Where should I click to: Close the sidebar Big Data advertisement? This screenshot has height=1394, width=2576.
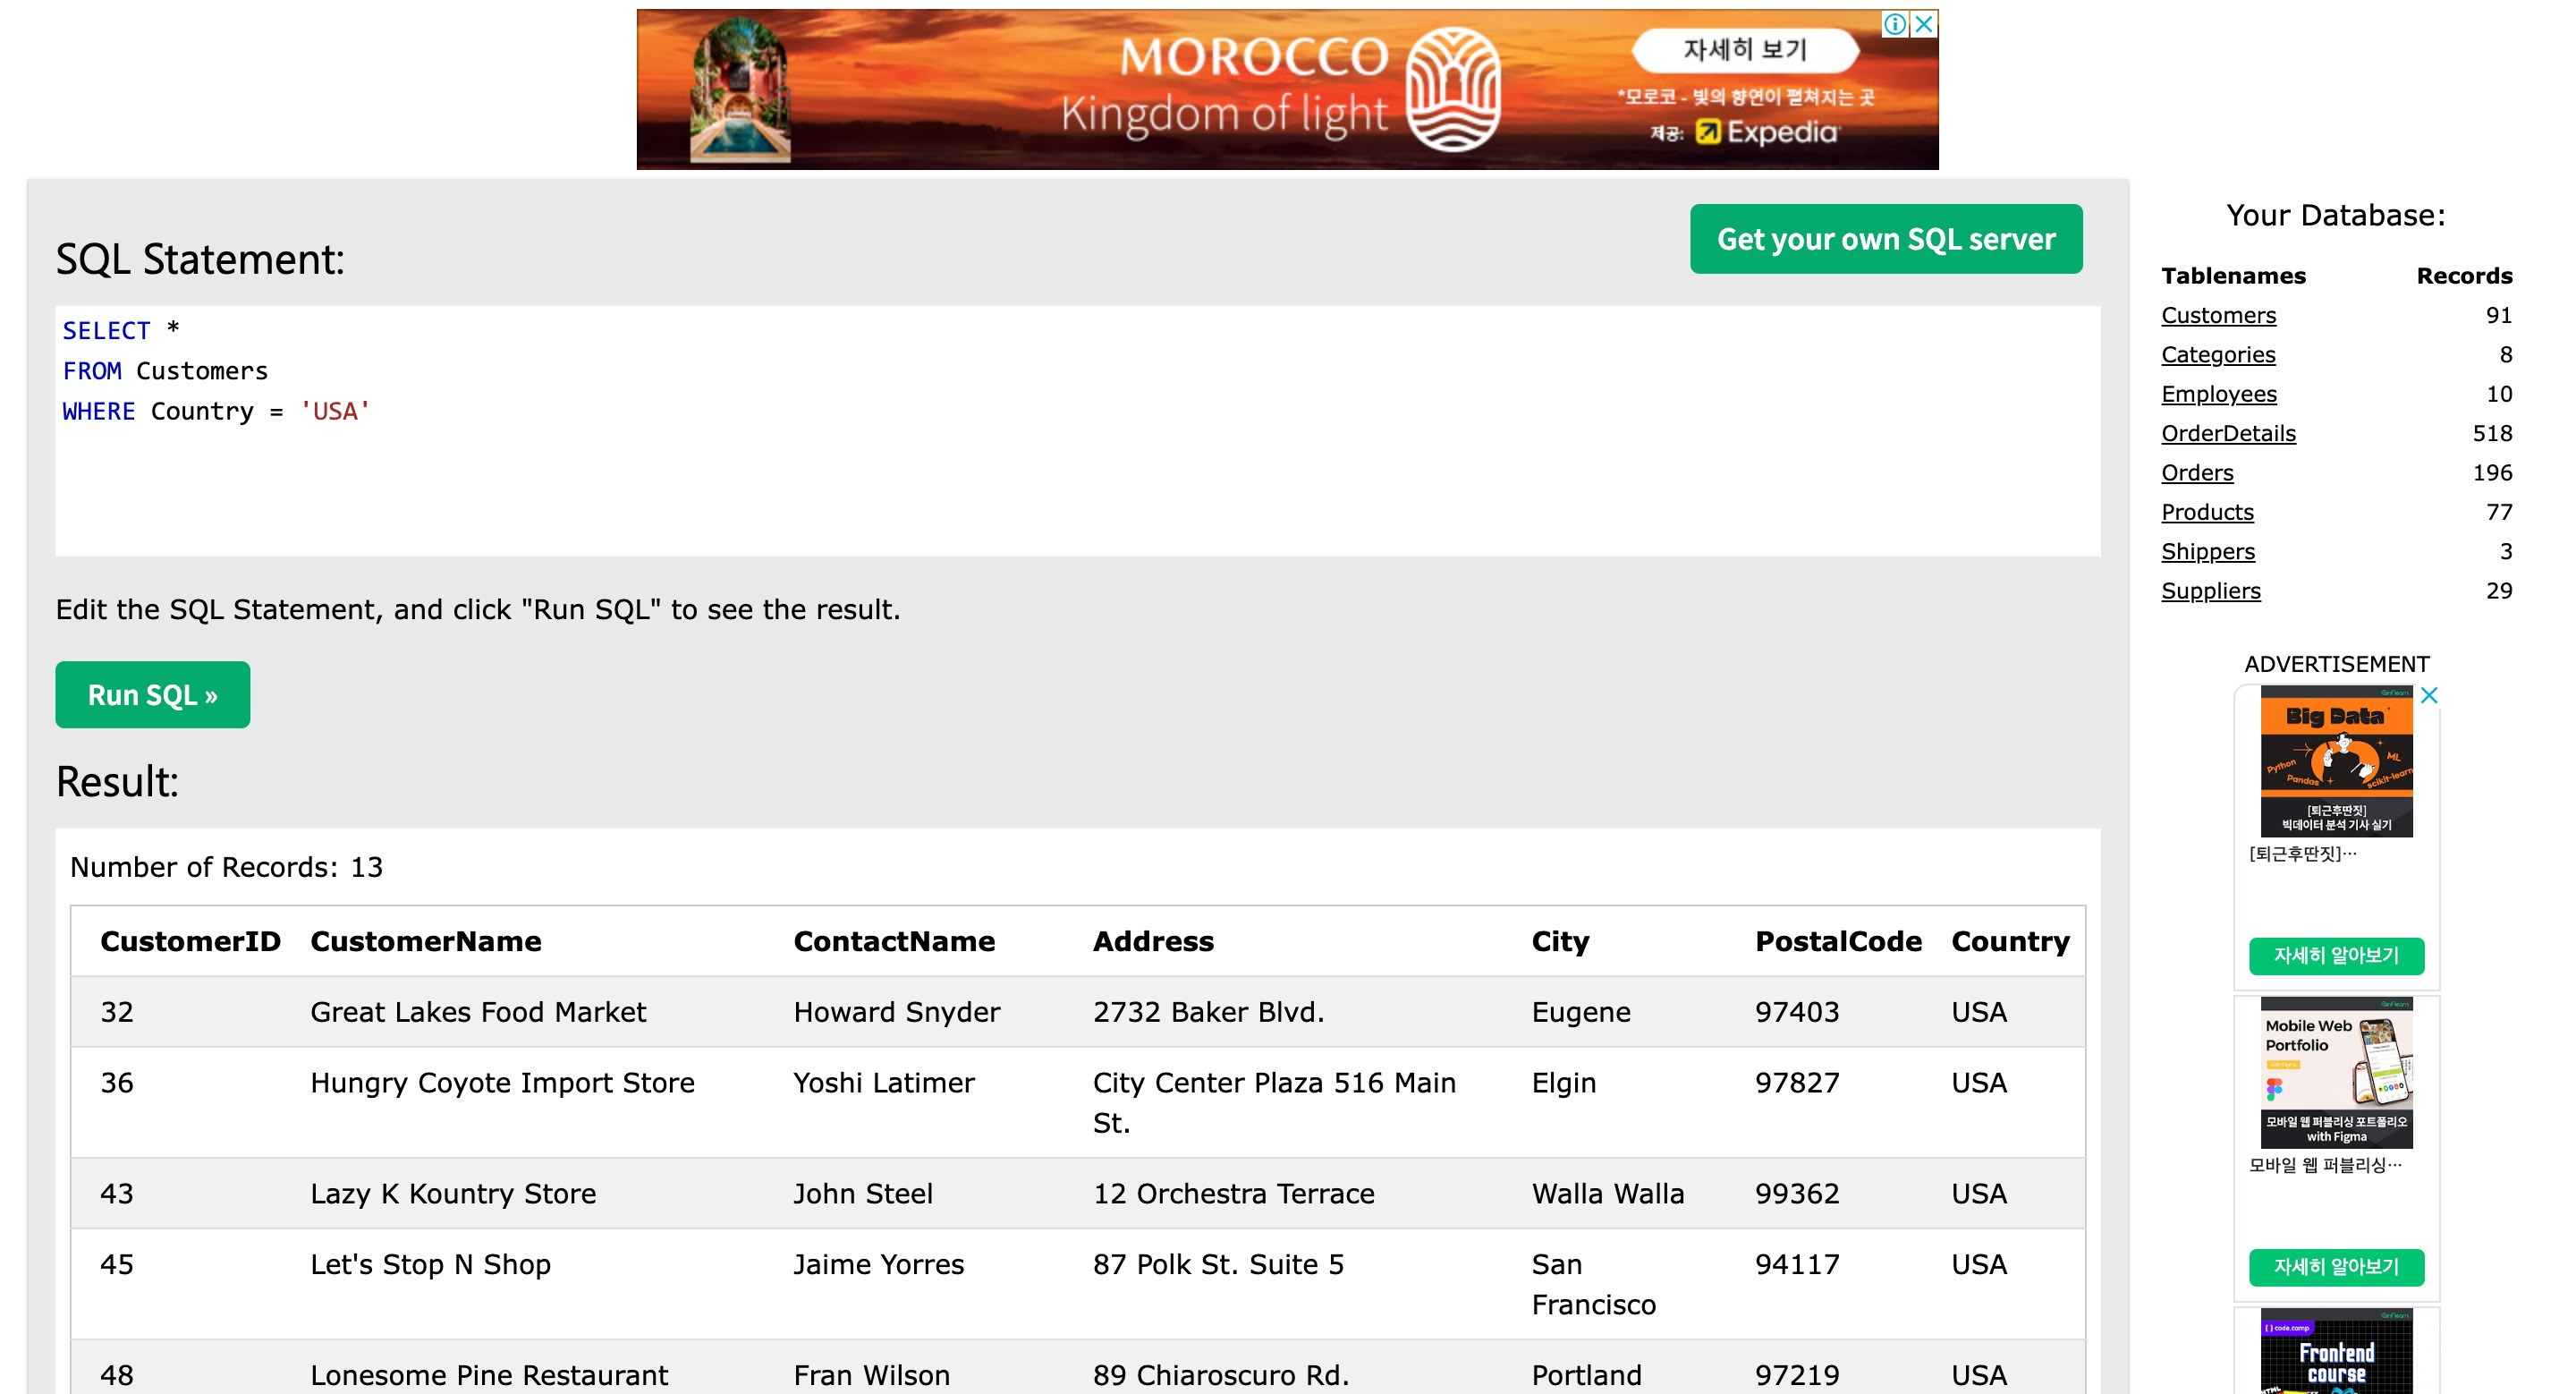[x=2429, y=695]
